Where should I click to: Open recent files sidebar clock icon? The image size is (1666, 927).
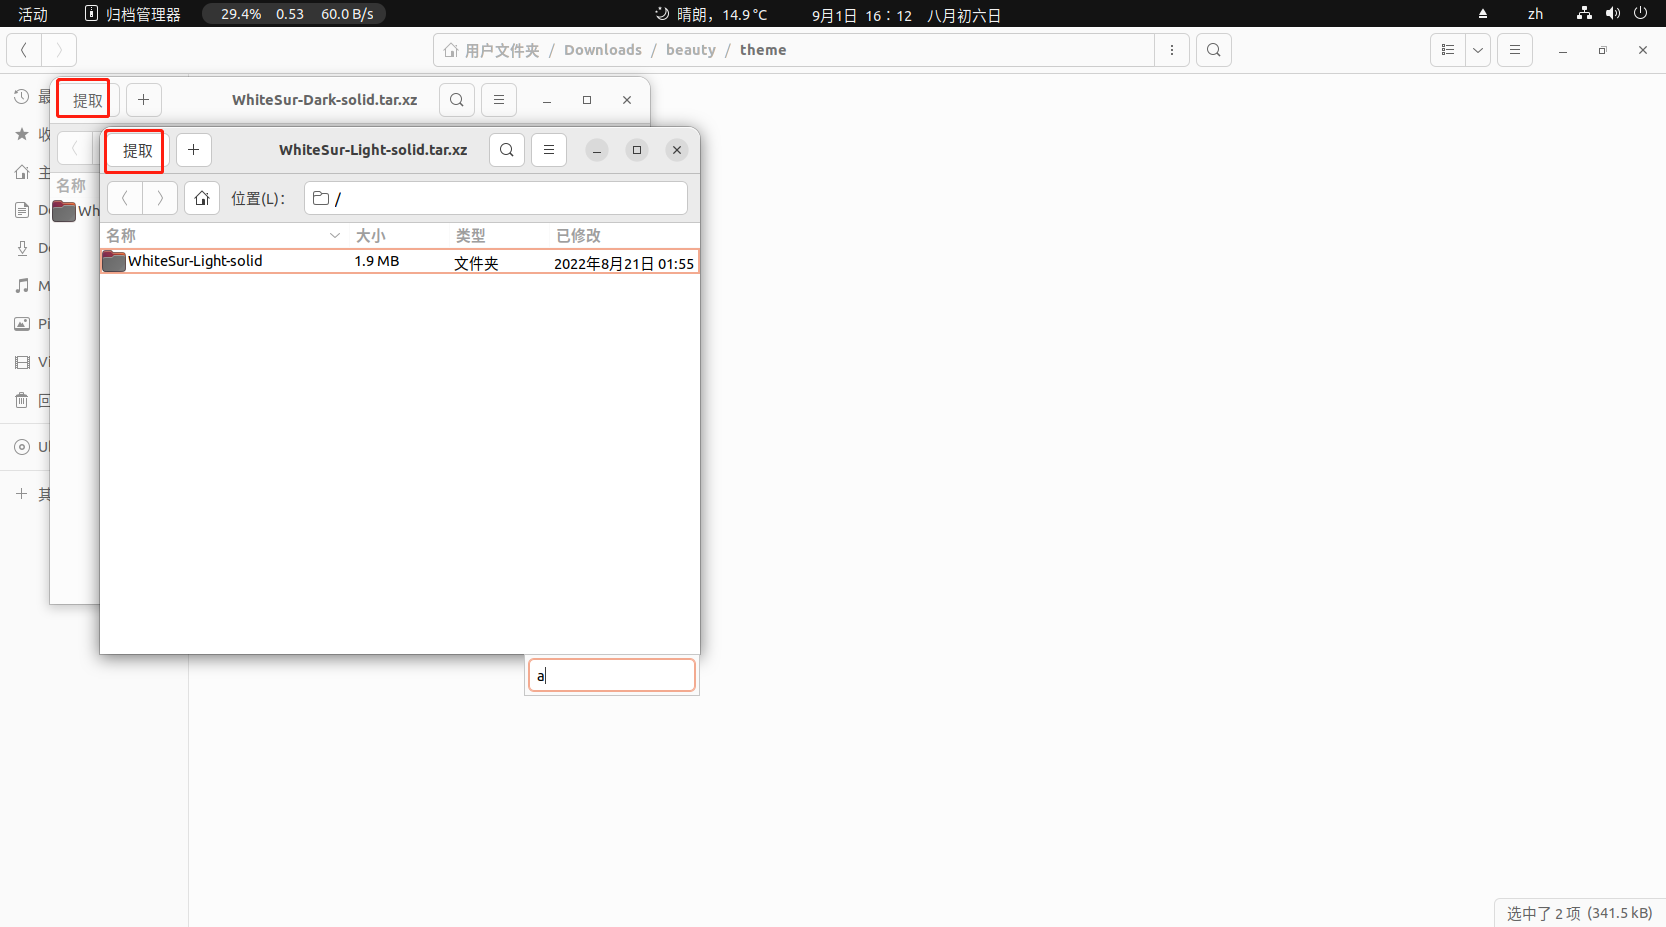(x=22, y=97)
